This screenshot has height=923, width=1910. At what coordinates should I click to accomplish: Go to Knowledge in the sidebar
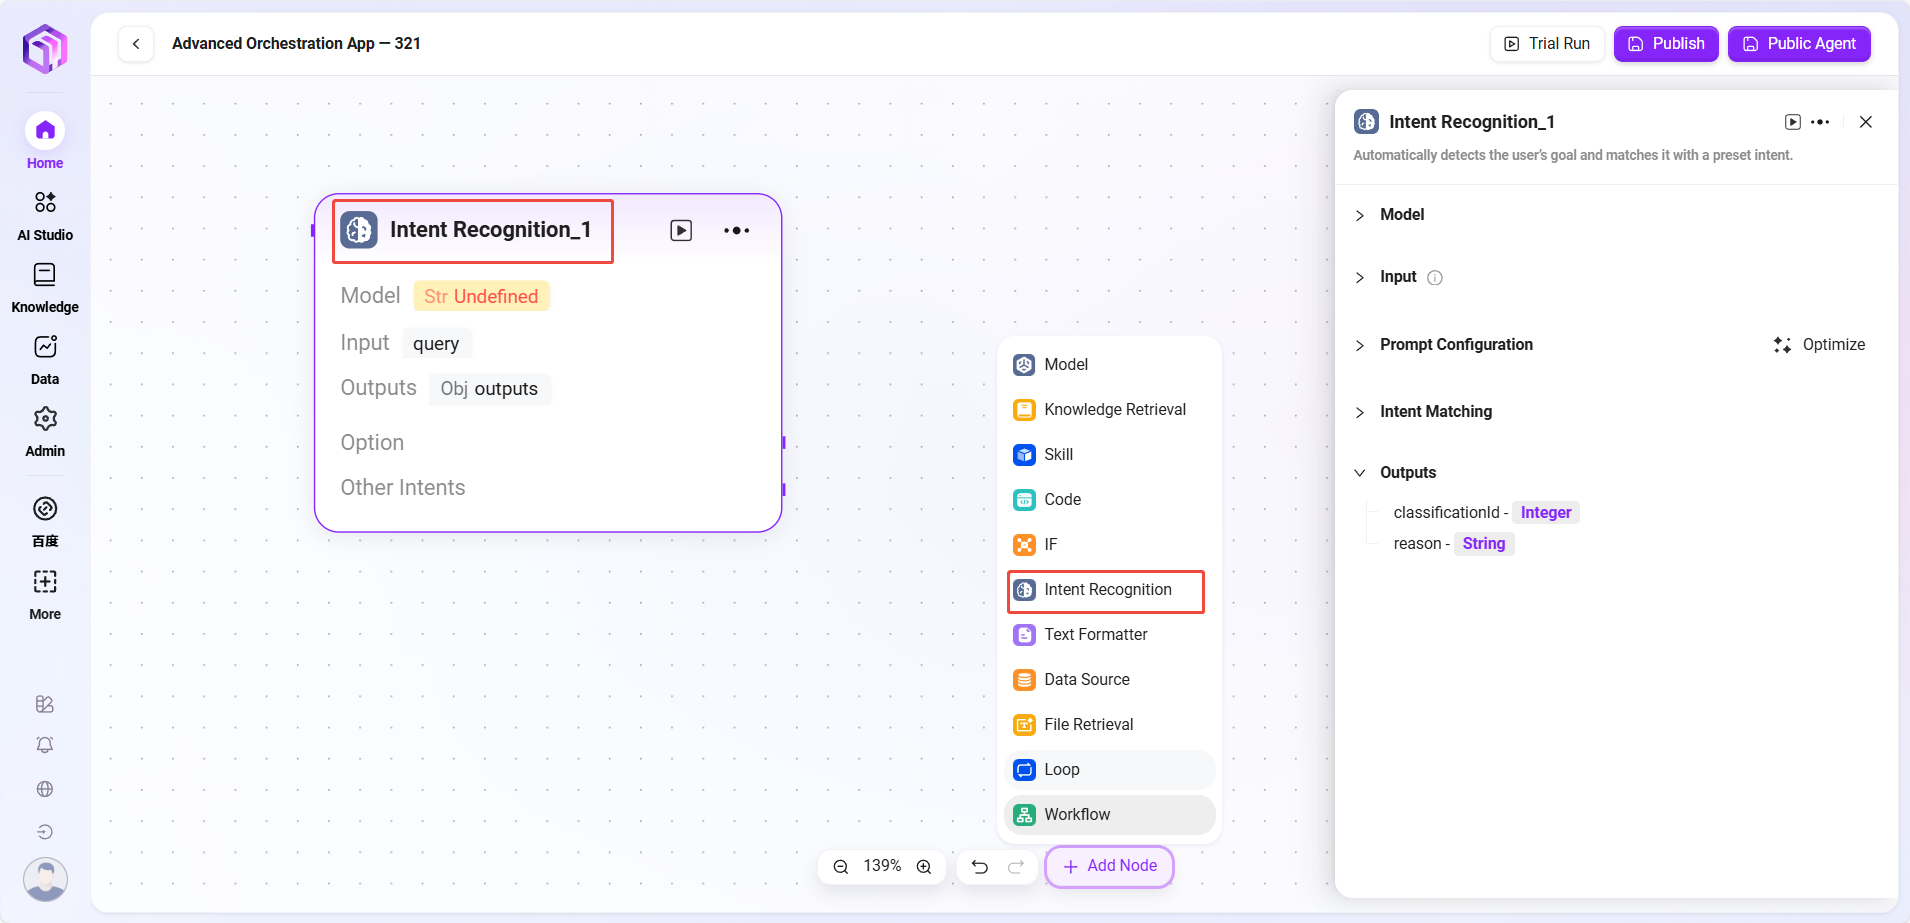[45, 287]
